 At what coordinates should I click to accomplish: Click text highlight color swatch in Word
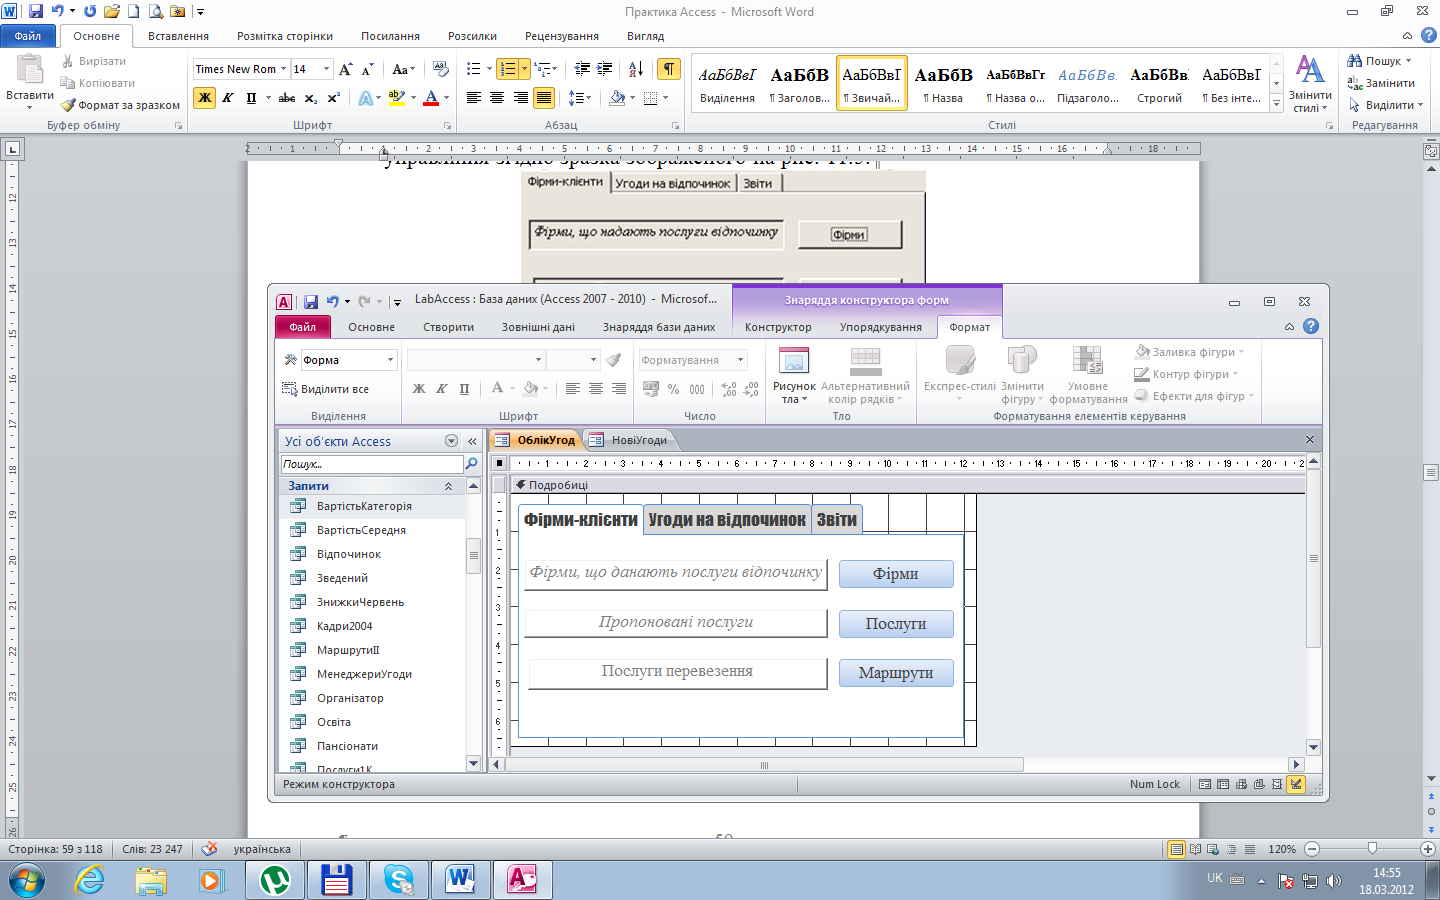(396, 98)
